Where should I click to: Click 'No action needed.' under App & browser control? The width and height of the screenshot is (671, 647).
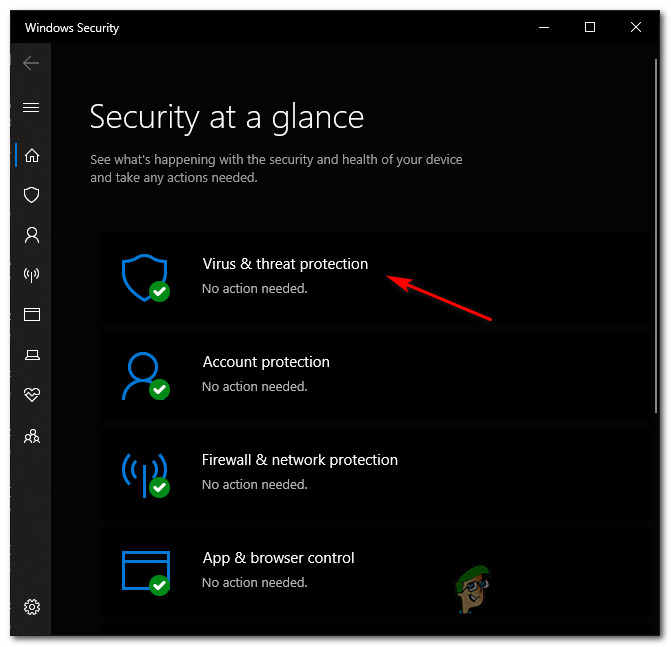click(255, 582)
